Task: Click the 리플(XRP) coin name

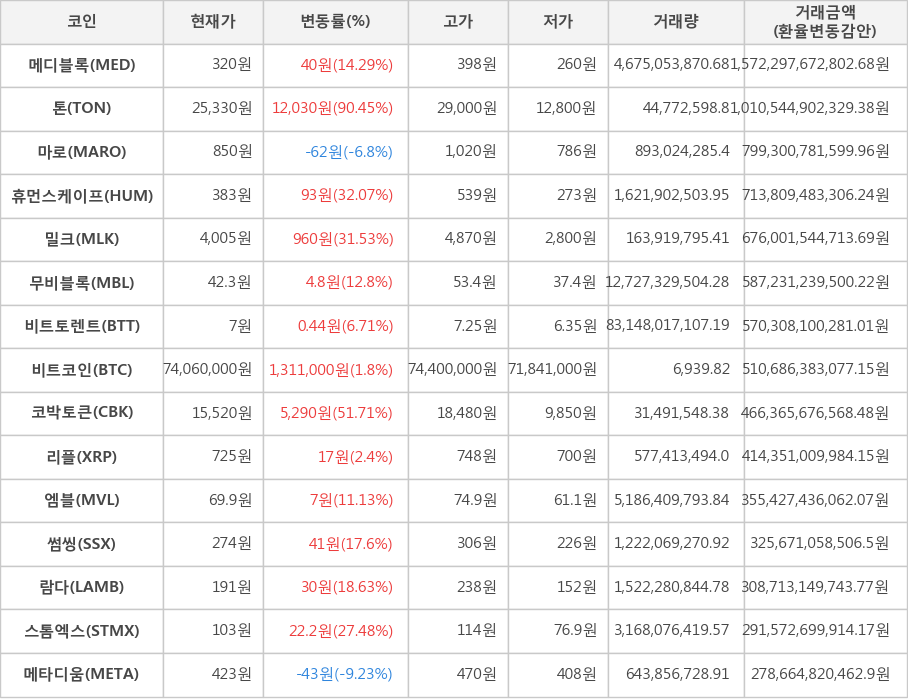Action: click(82, 457)
